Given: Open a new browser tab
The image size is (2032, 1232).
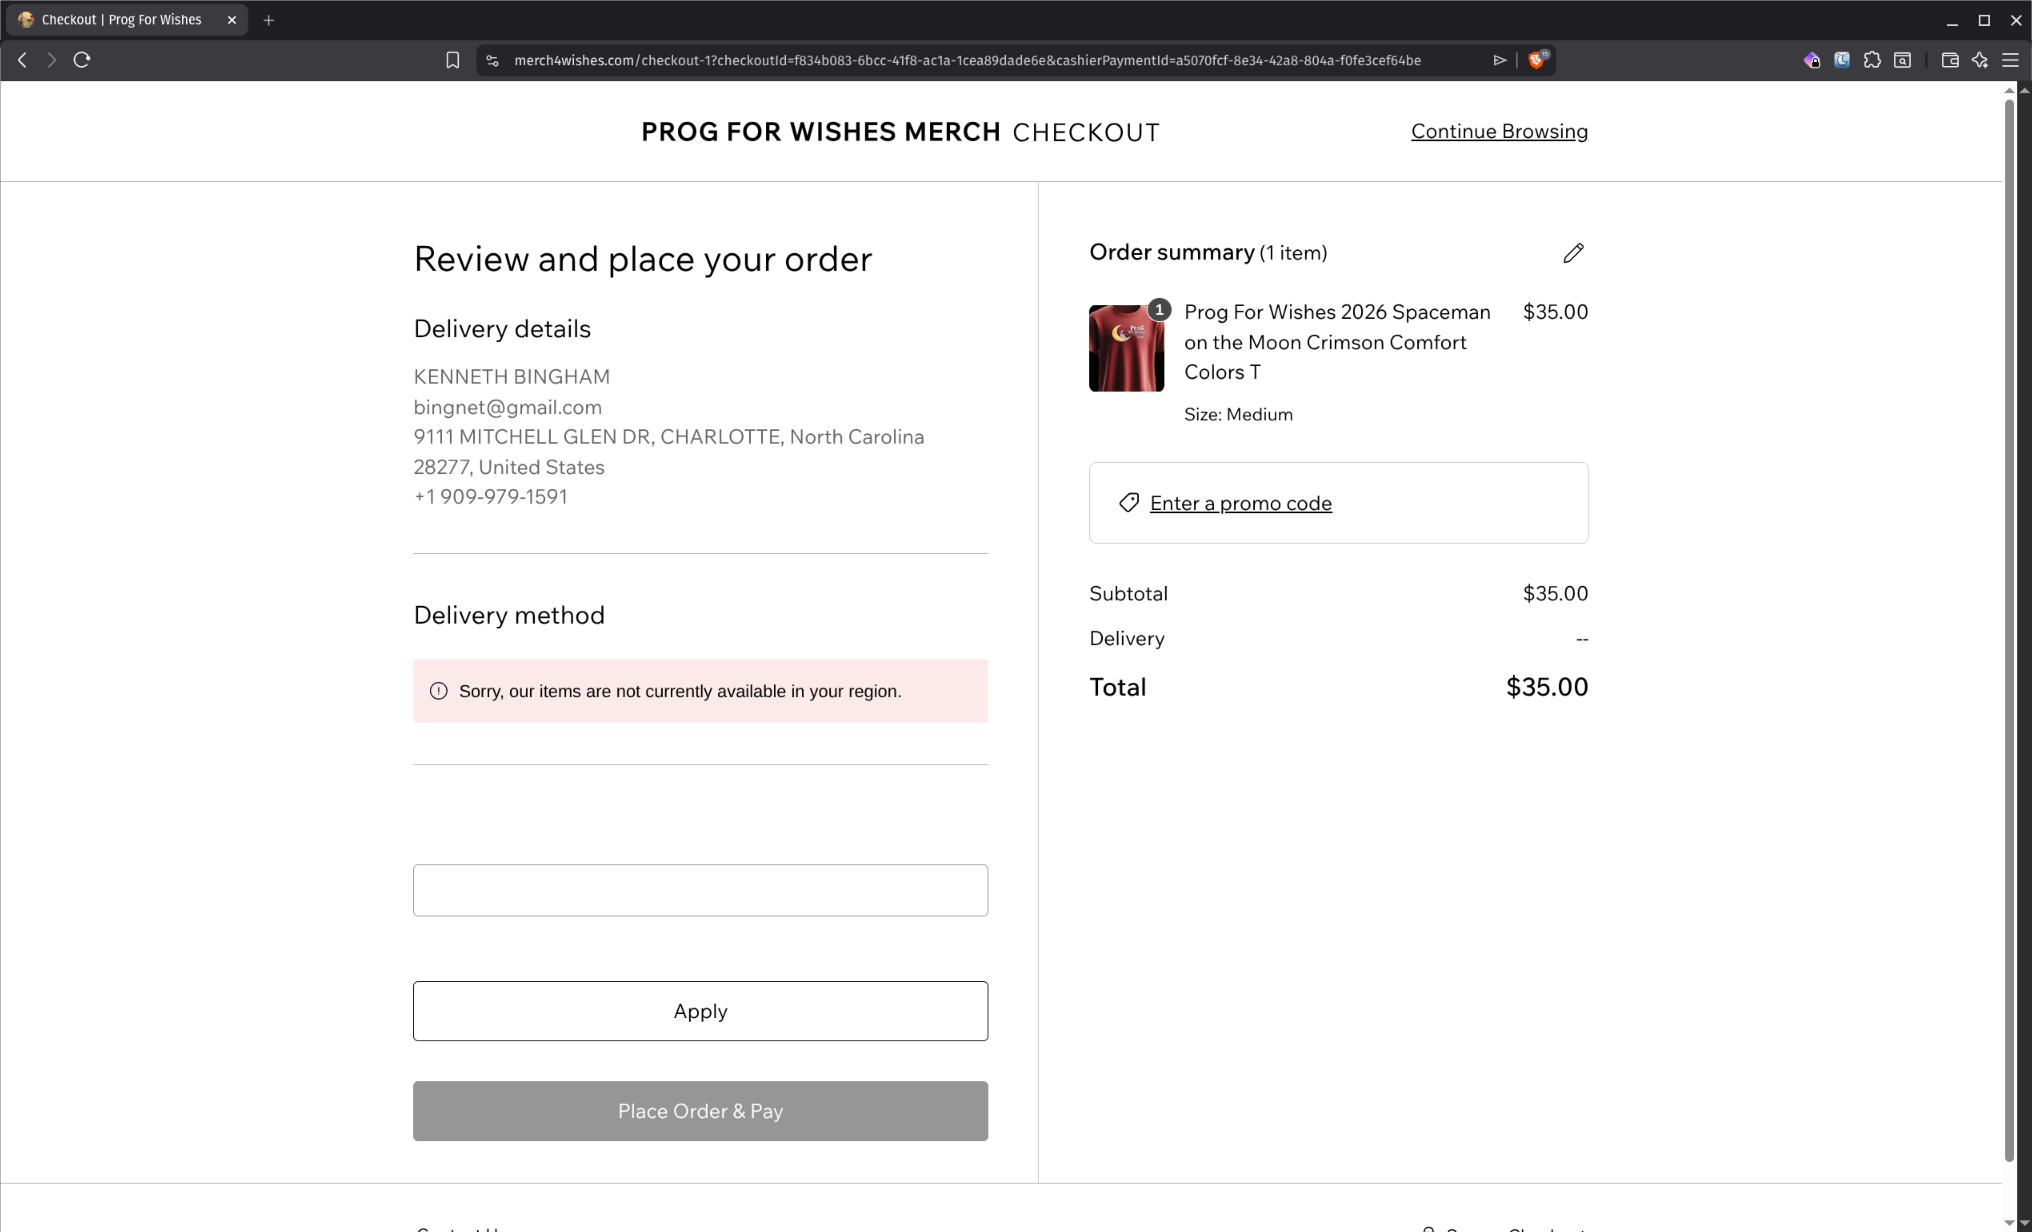Looking at the screenshot, I should (x=268, y=20).
